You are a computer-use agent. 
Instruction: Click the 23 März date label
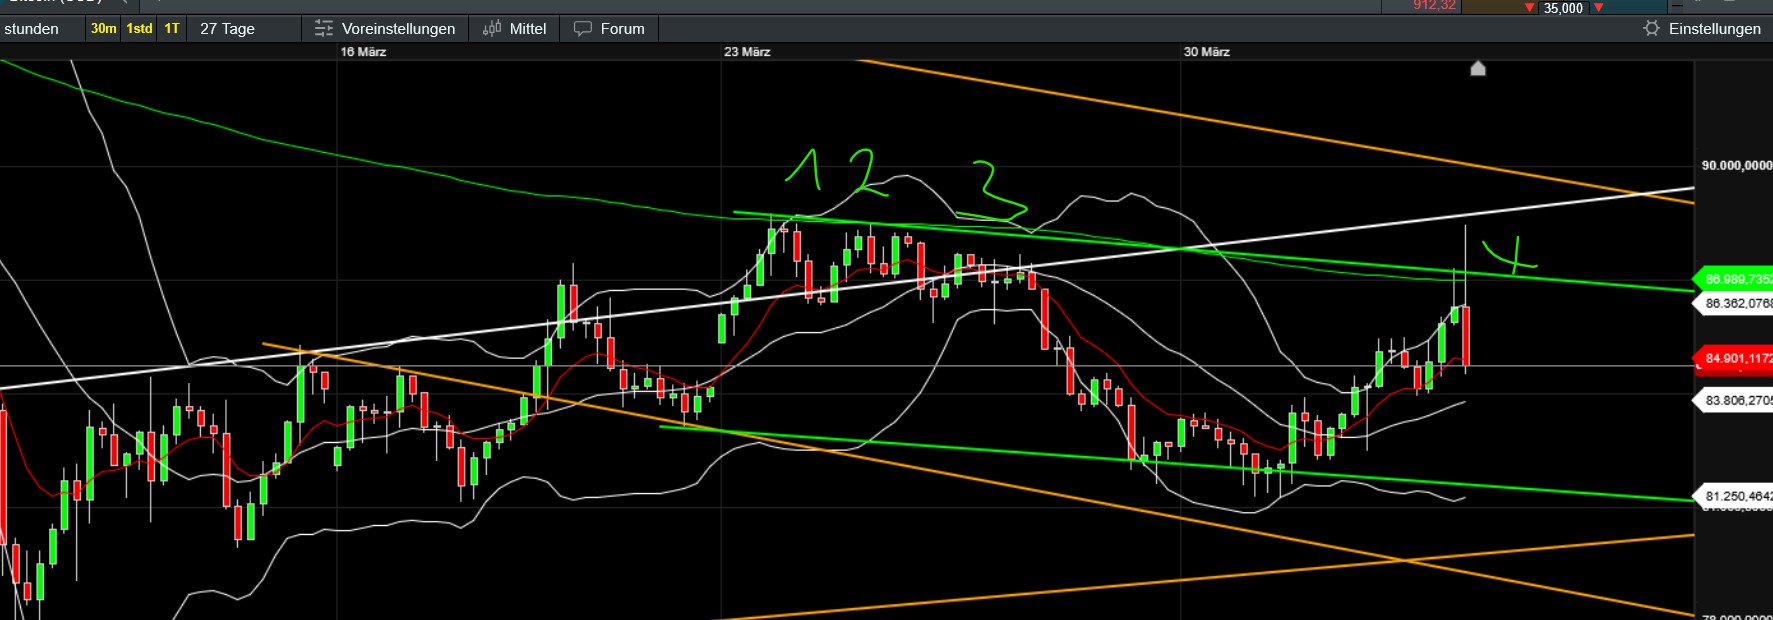(747, 52)
